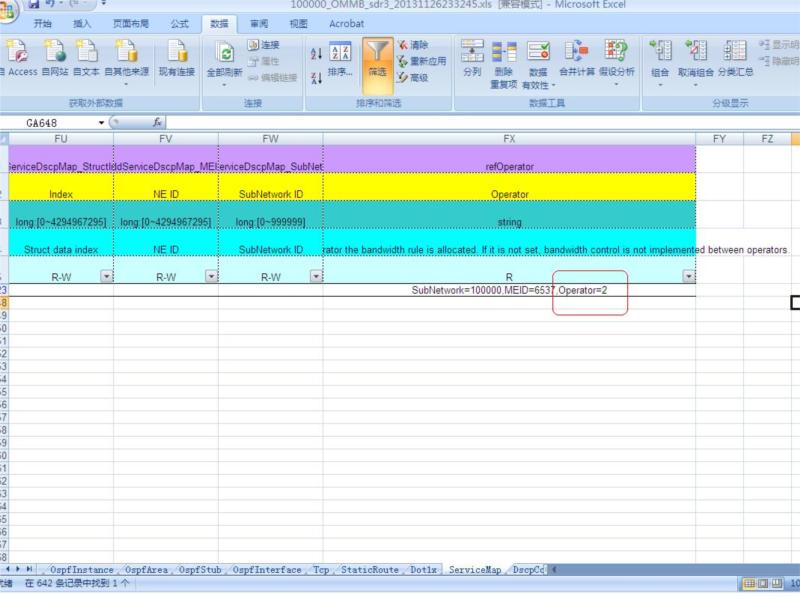The height and width of the screenshot is (600, 800).
Task: Open filter dropdown in column FX
Action: (689, 277)
